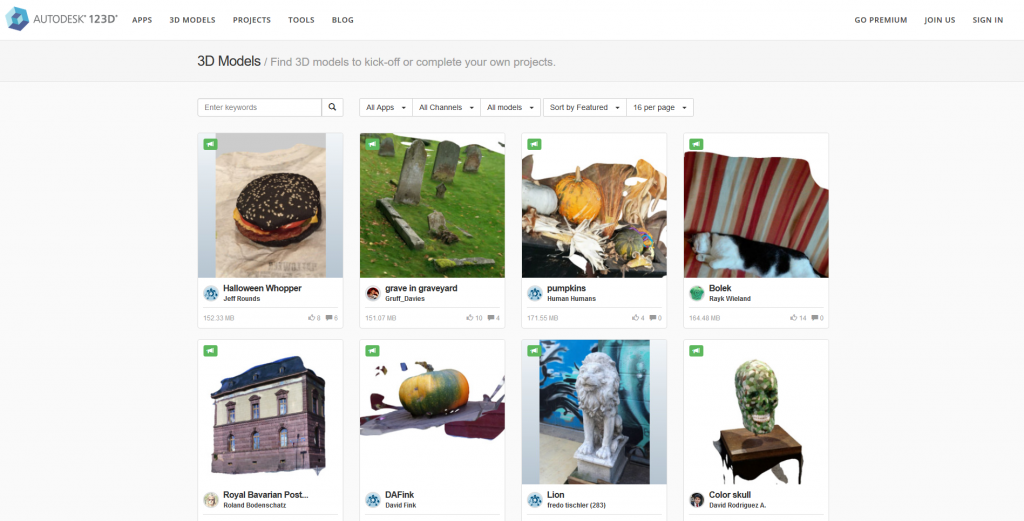Open the 16 per page dropdown

tap(659, 107)
